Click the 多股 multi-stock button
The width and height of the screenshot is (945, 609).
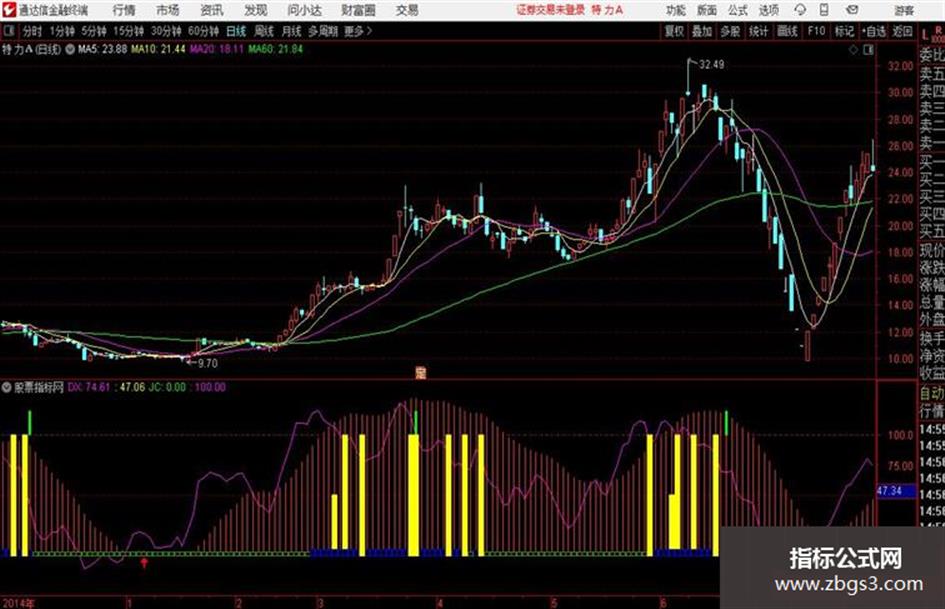pos(730,31)
